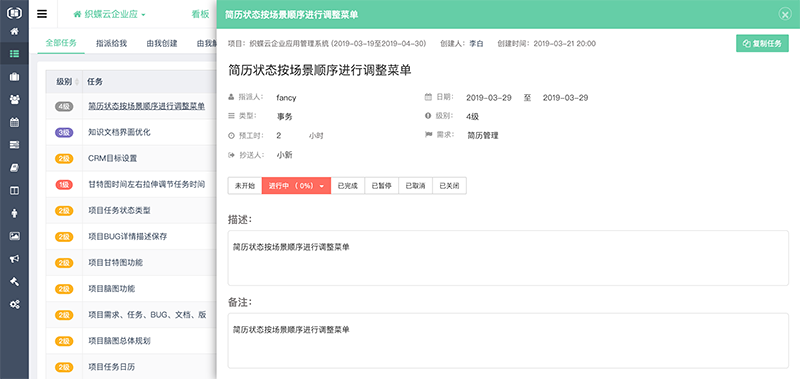Open task 项目任务状态类型
The image size is (800, 379).
[x=119, y=210]
